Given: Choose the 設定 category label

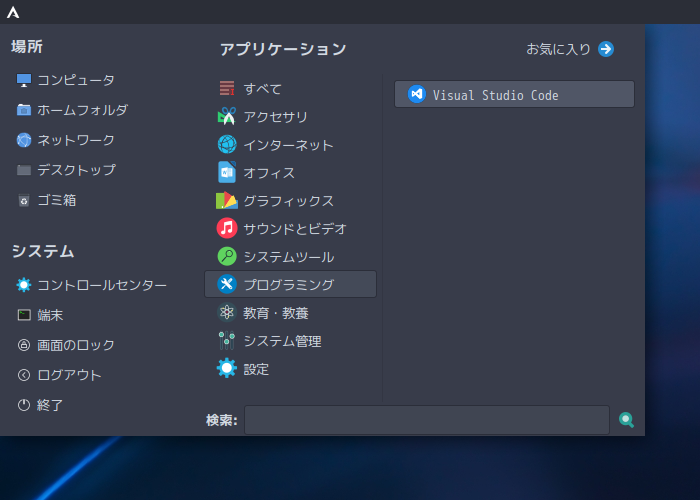Looking at the screenshot, I should tap(256, 369).
